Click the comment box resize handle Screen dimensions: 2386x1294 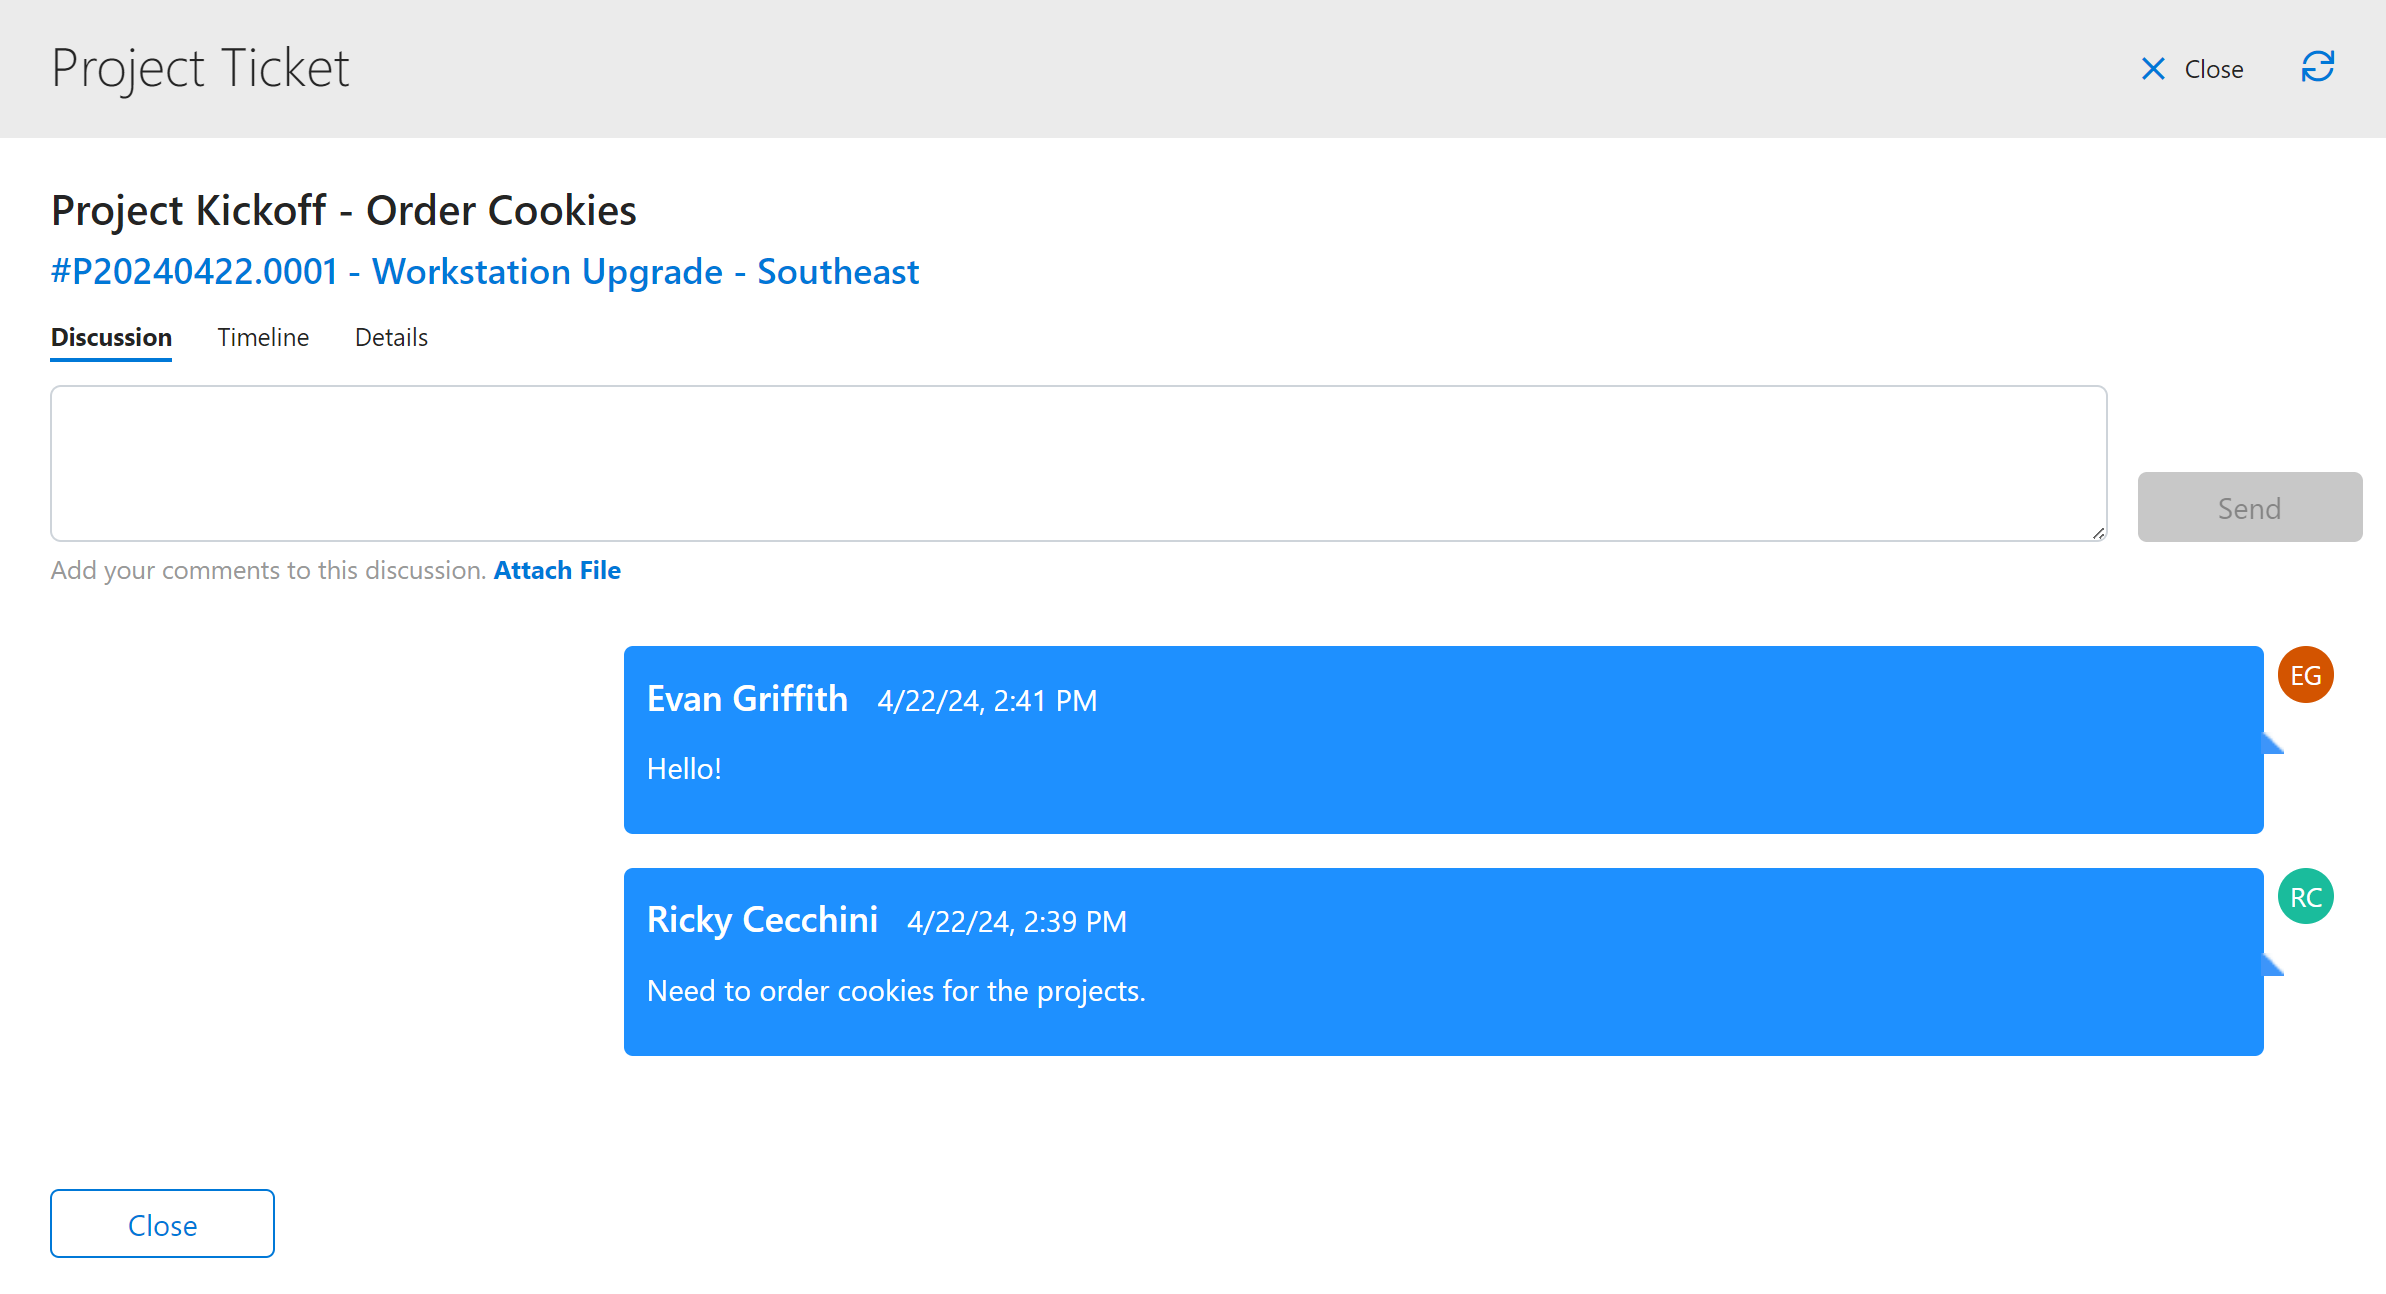pyautogui.click(x=2098, y=533)
